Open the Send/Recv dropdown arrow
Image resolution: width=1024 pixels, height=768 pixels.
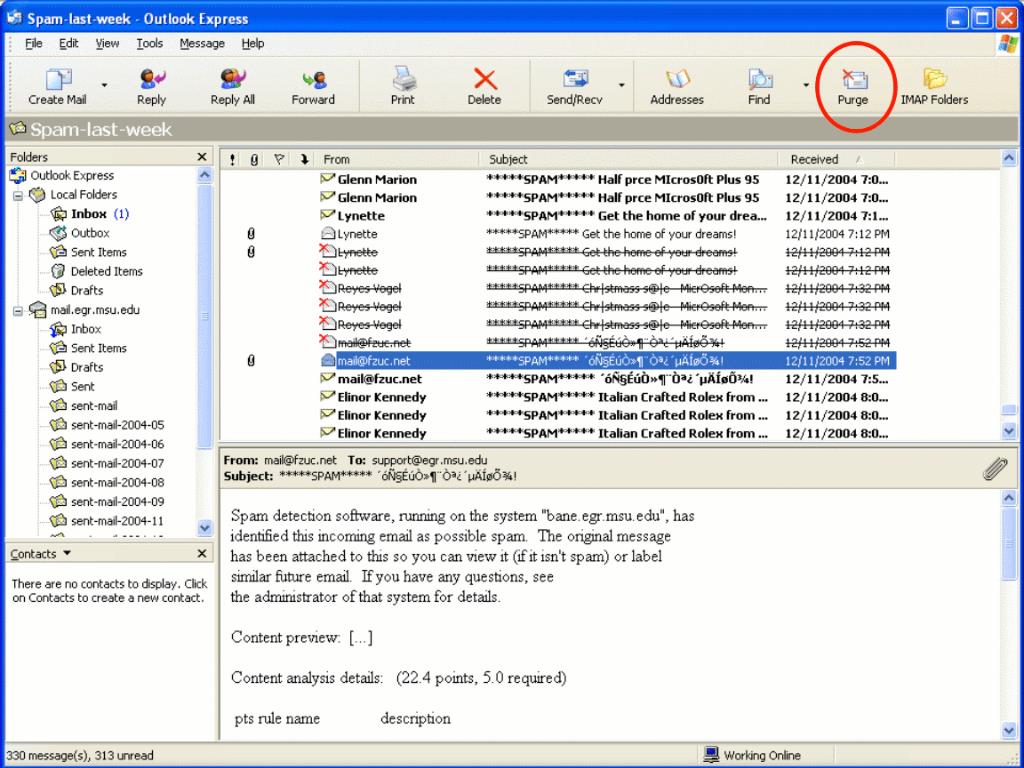pyautogui.click(x=621, y=85)
